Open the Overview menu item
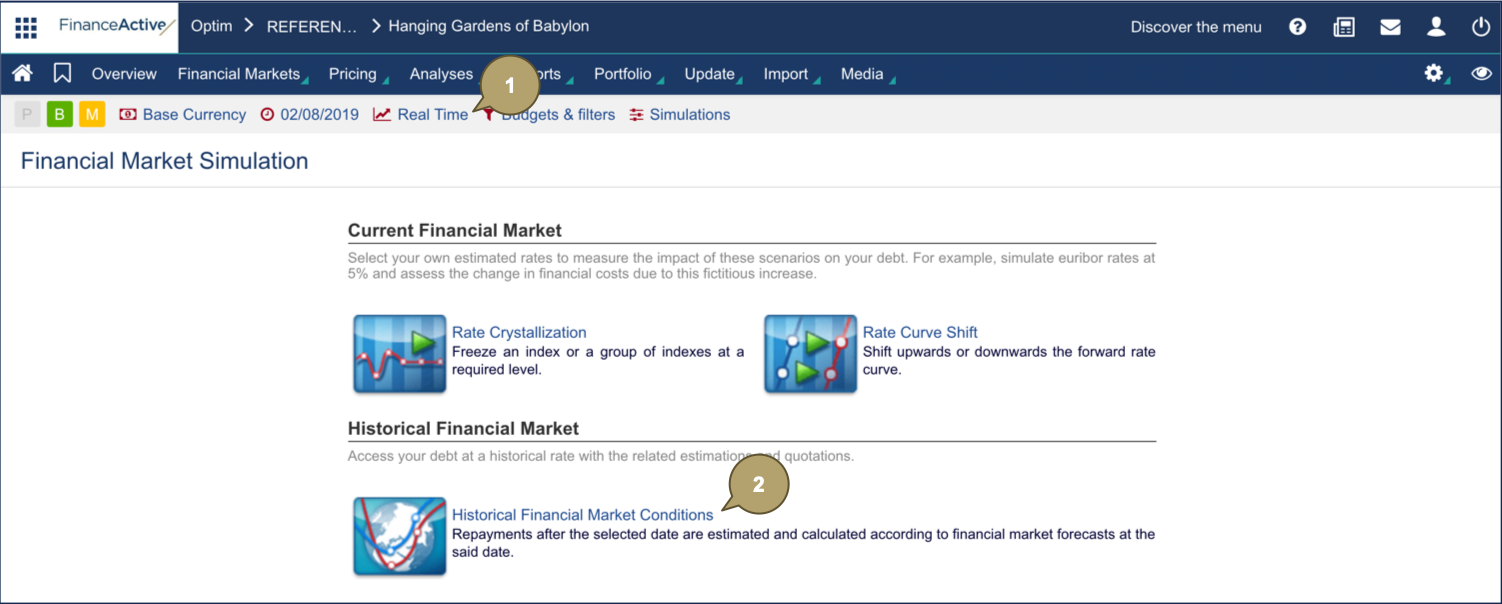1502x604 pixels. click(124, 74)
